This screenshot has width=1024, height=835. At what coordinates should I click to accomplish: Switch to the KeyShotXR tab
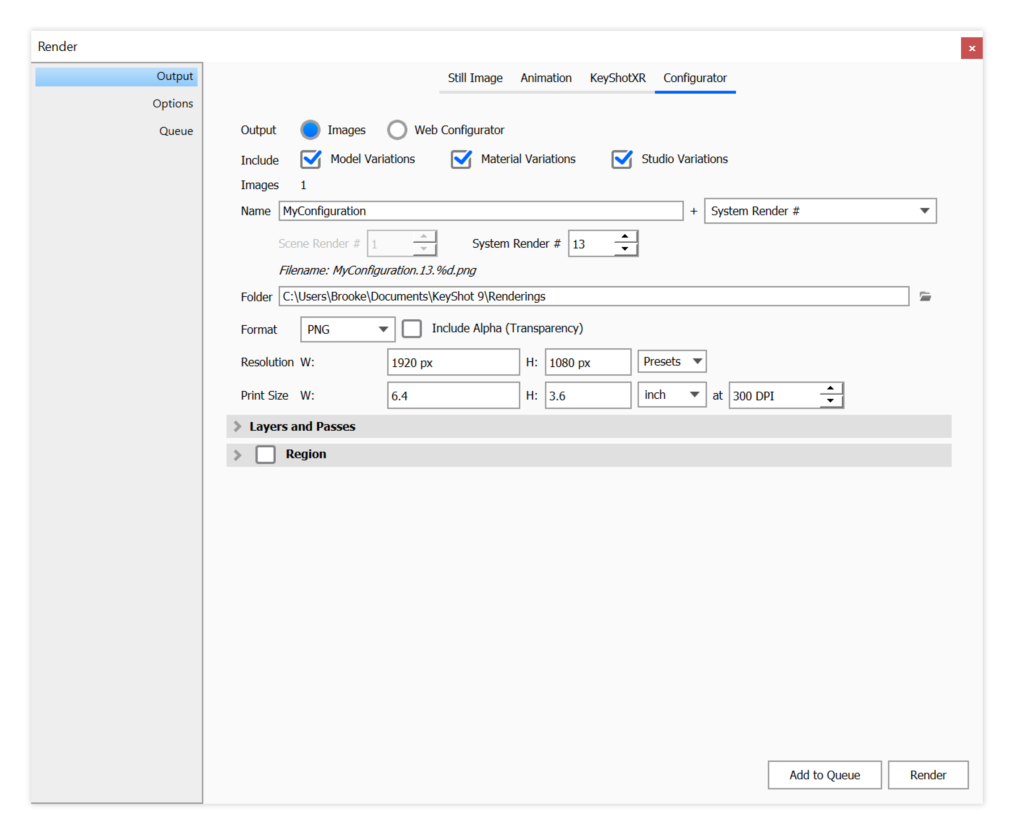click(617, 78)
